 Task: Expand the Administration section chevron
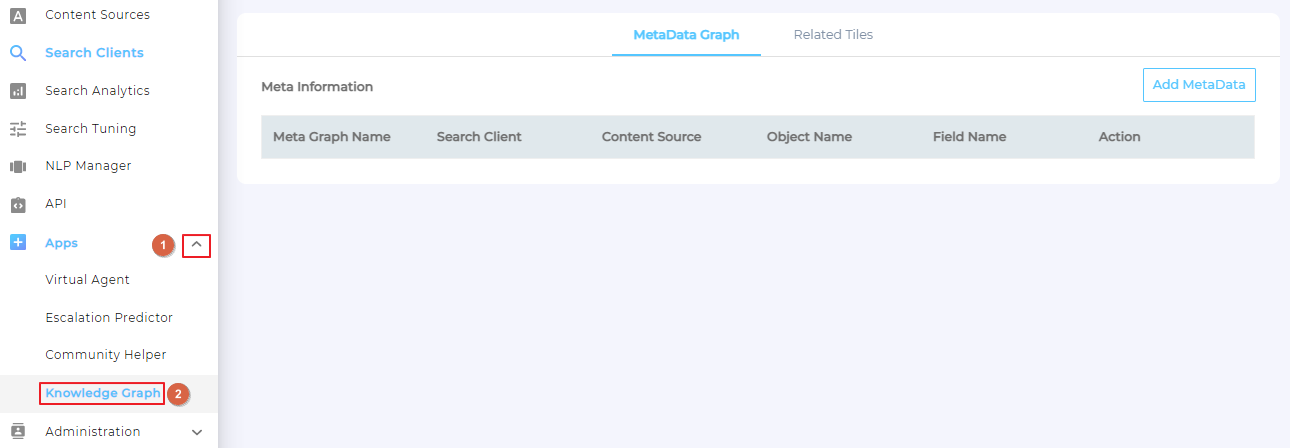197,432
